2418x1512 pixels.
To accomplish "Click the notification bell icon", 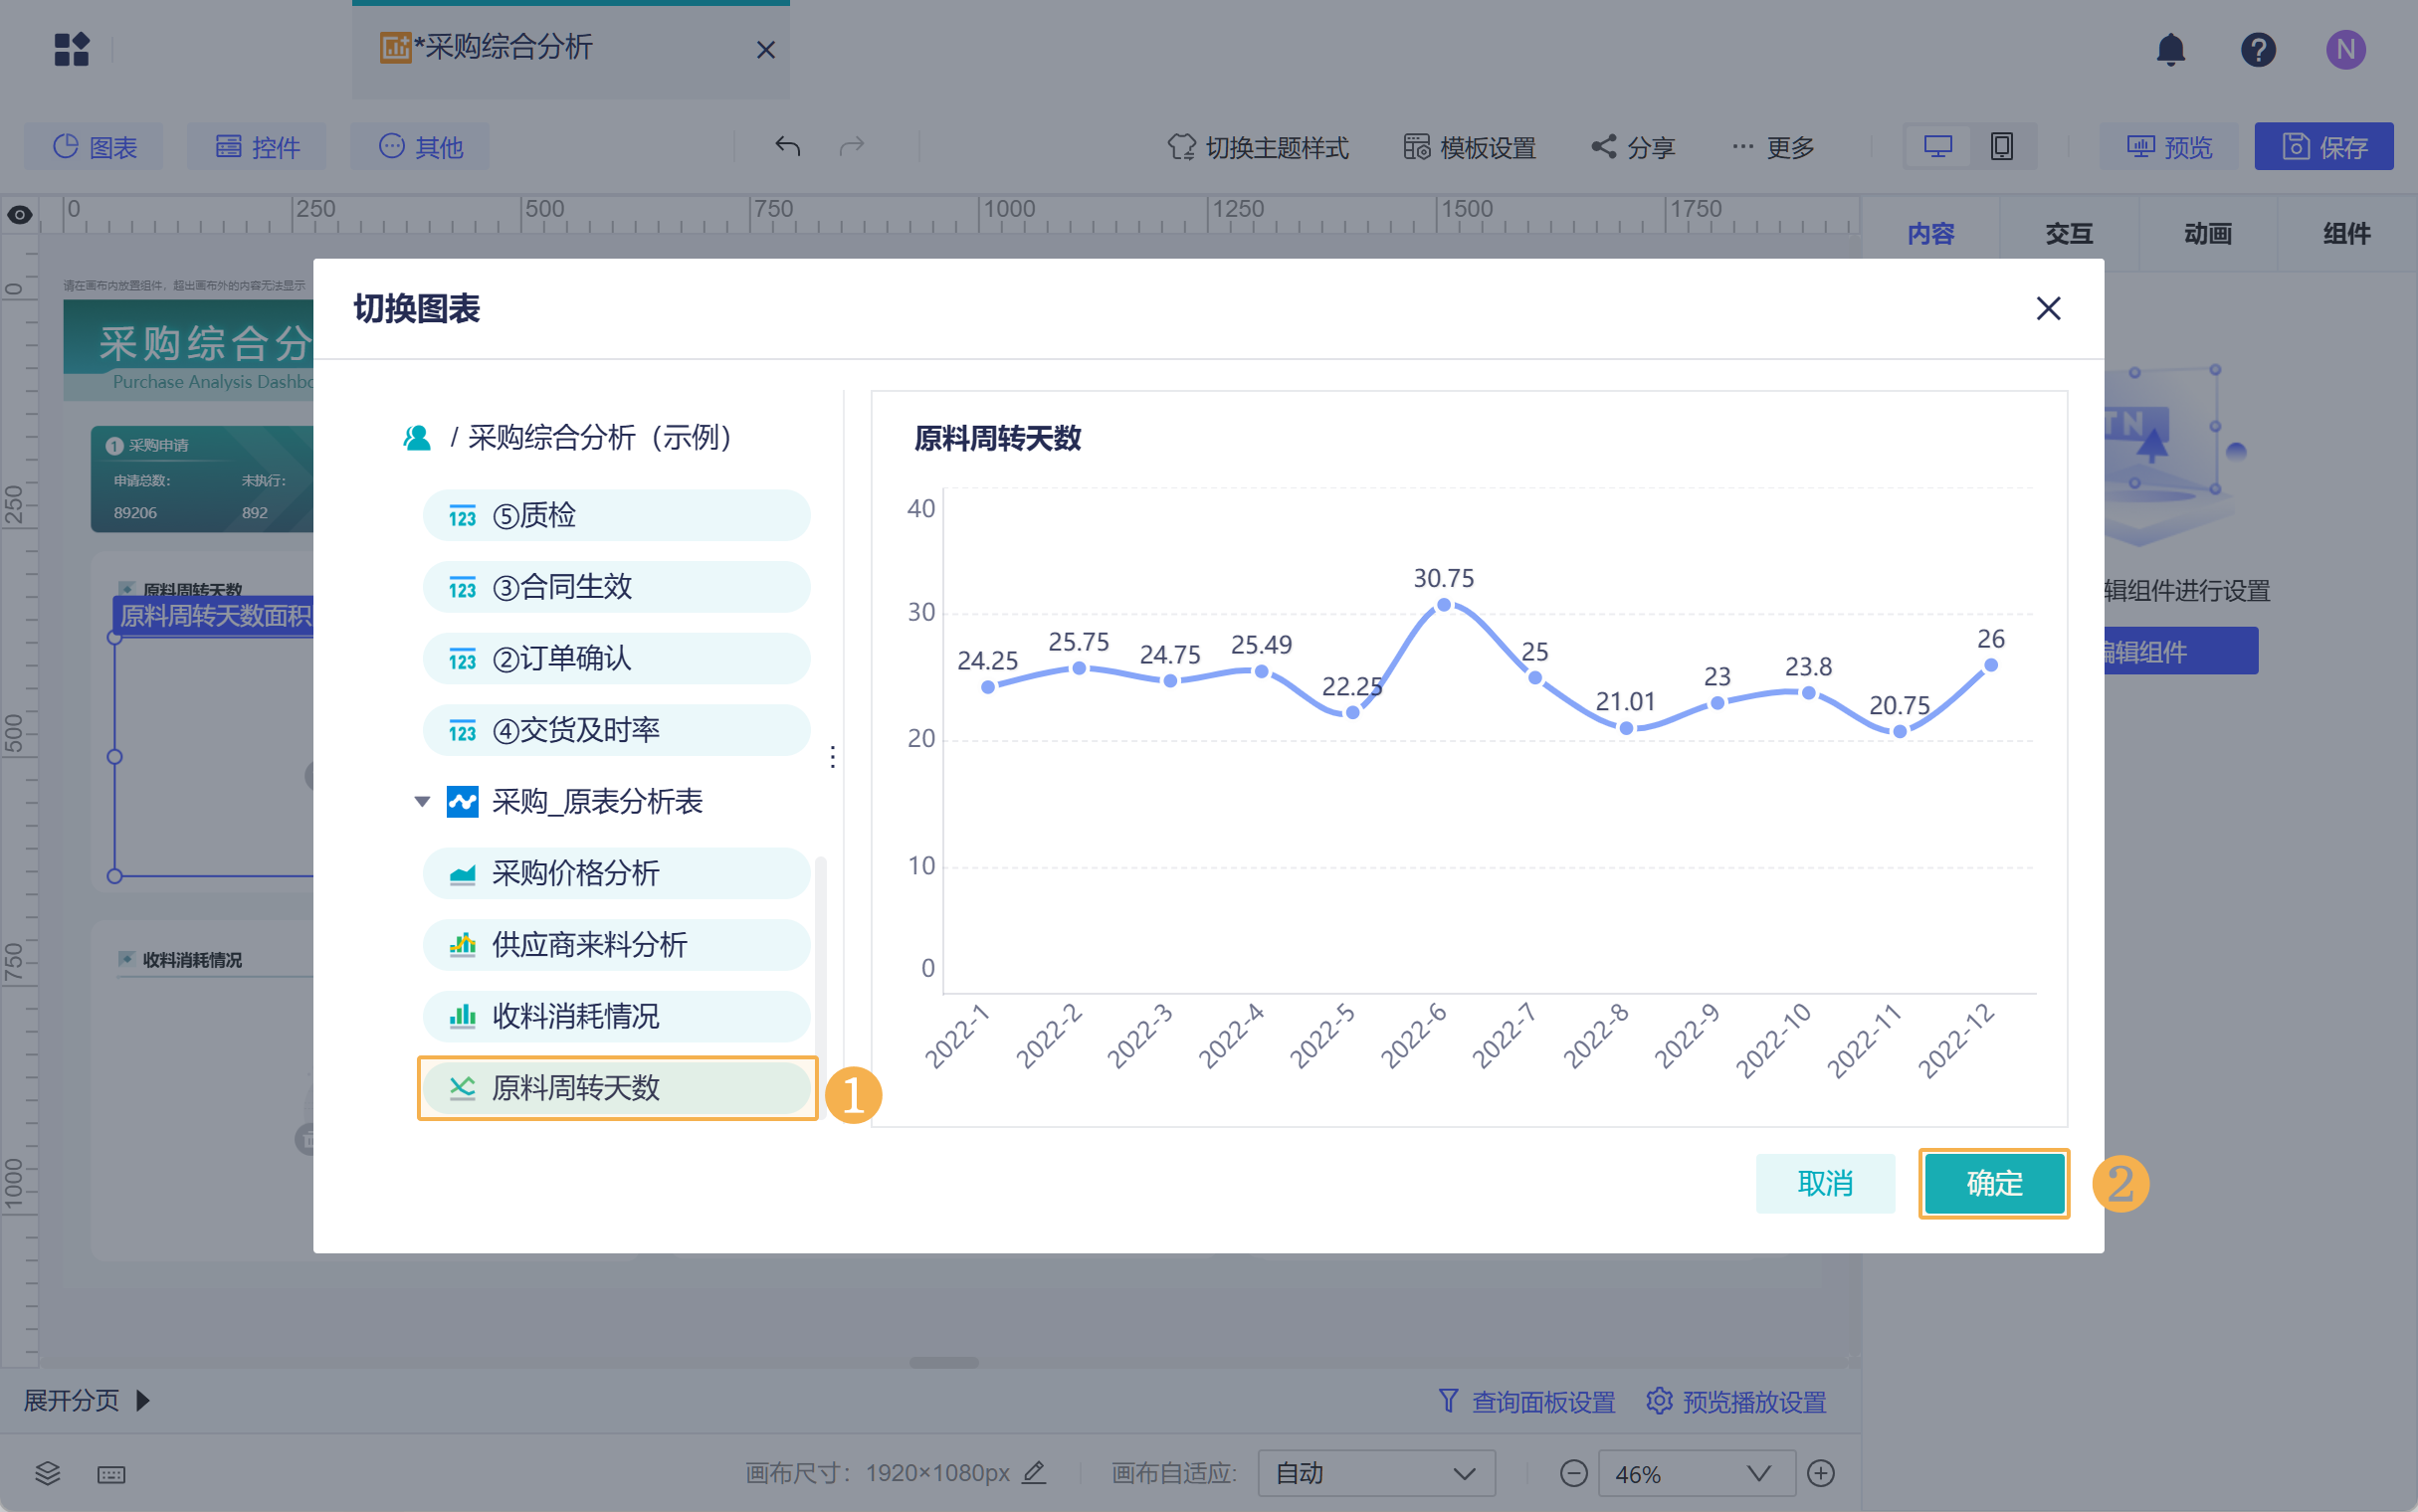I will coord(2170,49).
